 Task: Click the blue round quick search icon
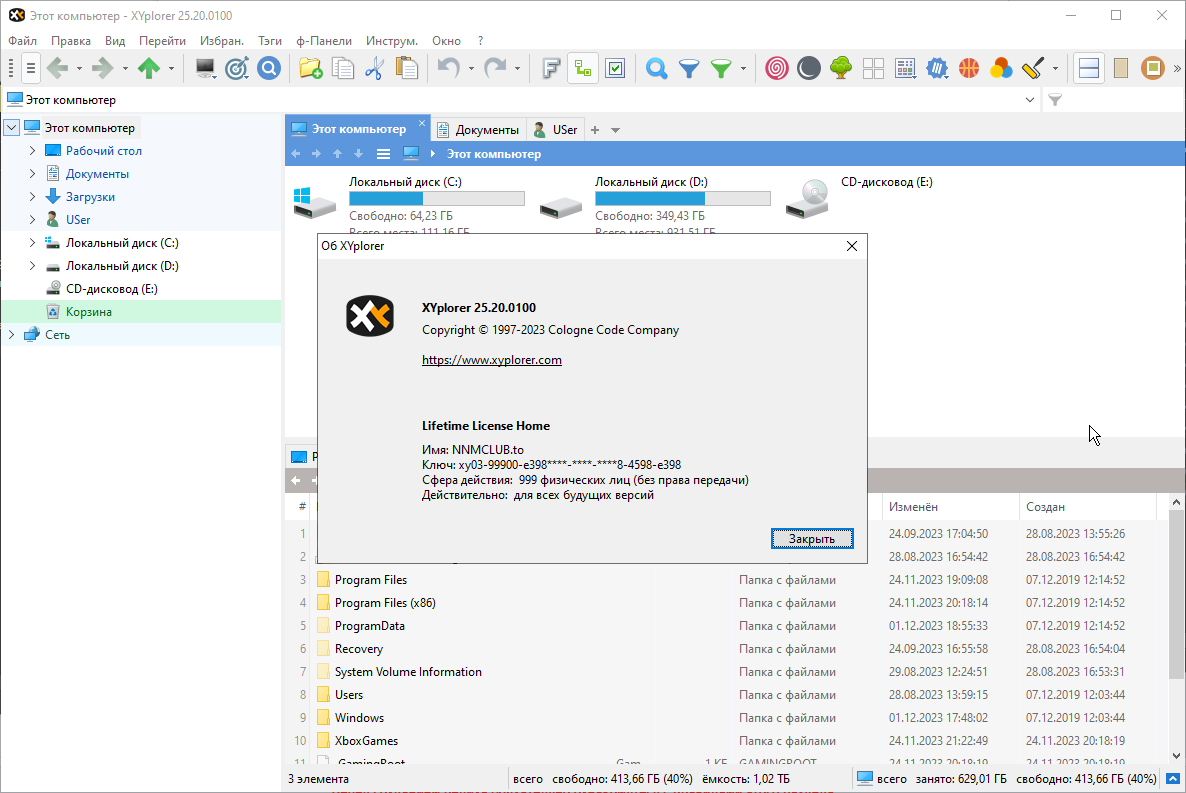coord(269,68)
